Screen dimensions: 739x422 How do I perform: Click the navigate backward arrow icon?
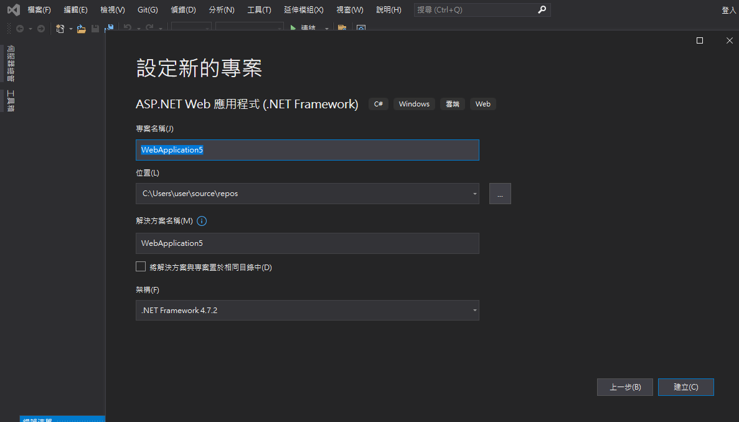click(20, 29)
